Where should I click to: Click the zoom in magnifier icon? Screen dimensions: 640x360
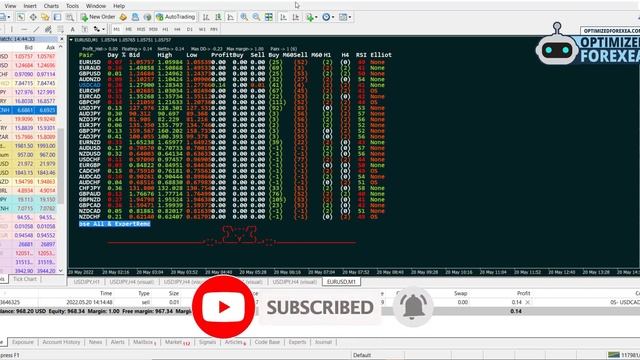click(244, 17)
